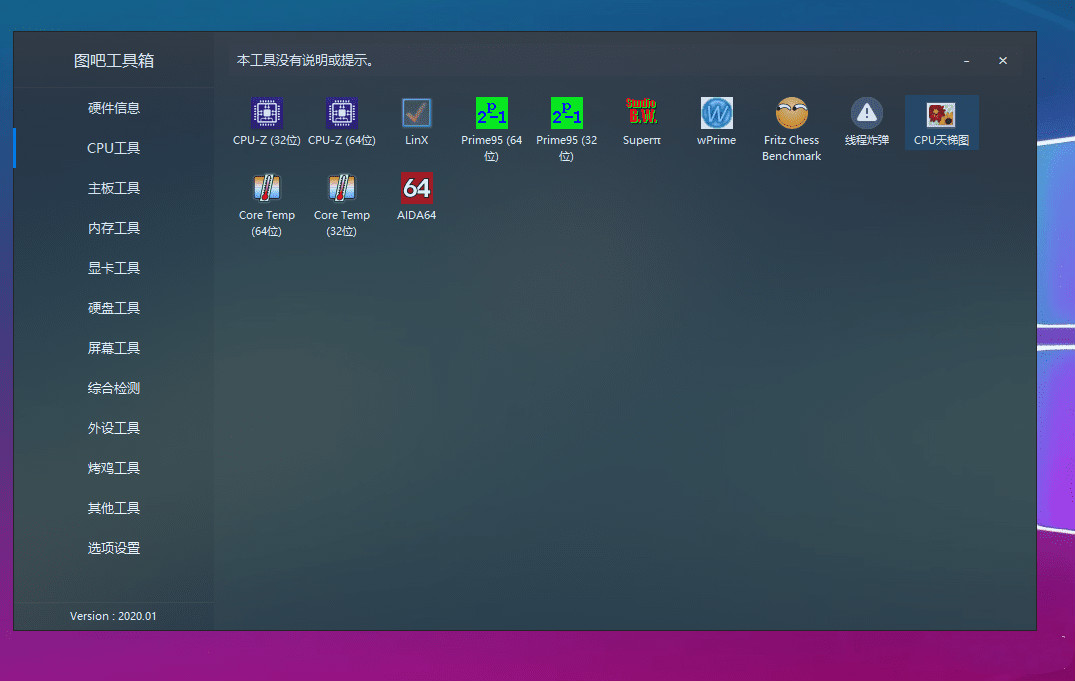This screenshot has width=1075, height=681.
Task: Switch to 其他工具 category
Action: pos(114,508)
